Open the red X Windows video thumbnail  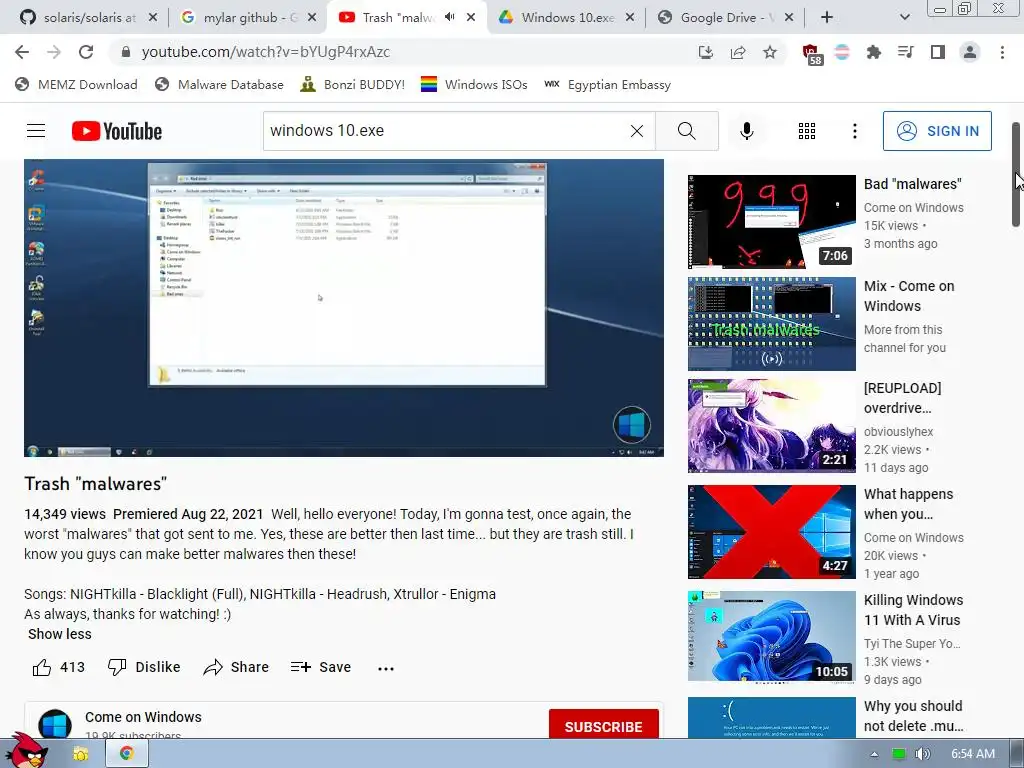coord(771,532)
